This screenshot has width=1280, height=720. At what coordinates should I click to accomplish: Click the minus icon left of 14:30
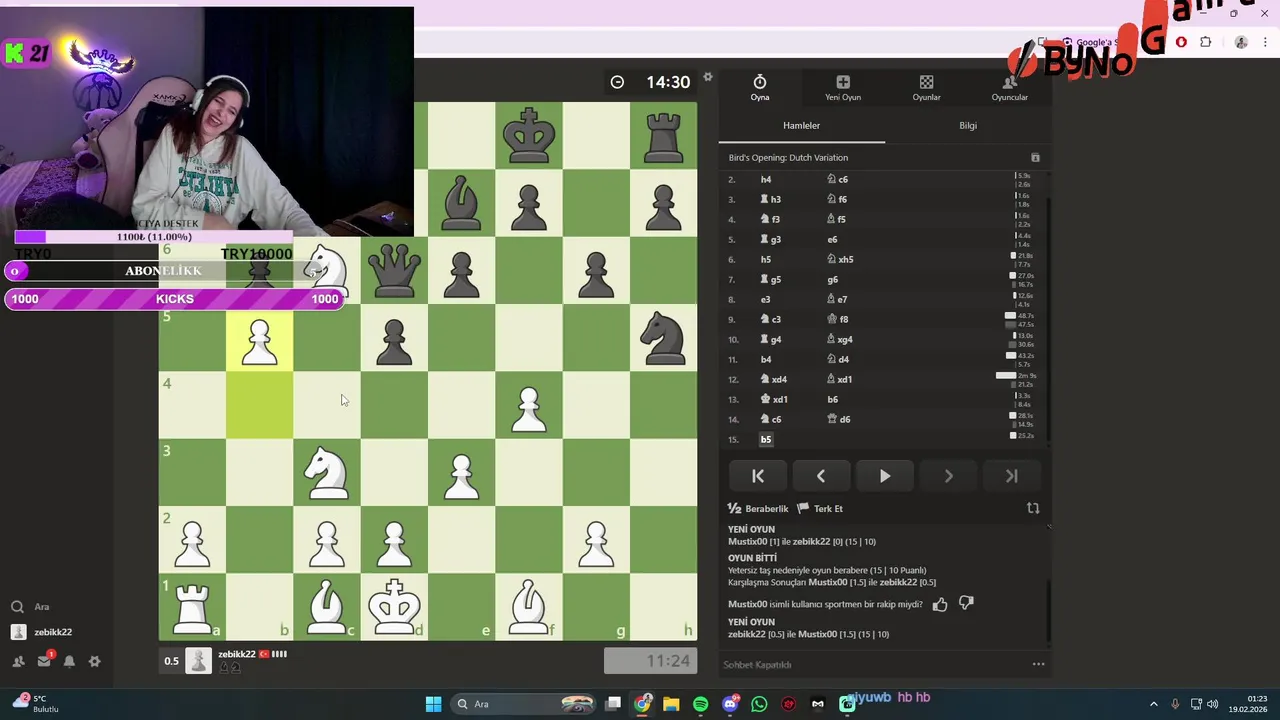pyautogui.click(x=617, y=82)
